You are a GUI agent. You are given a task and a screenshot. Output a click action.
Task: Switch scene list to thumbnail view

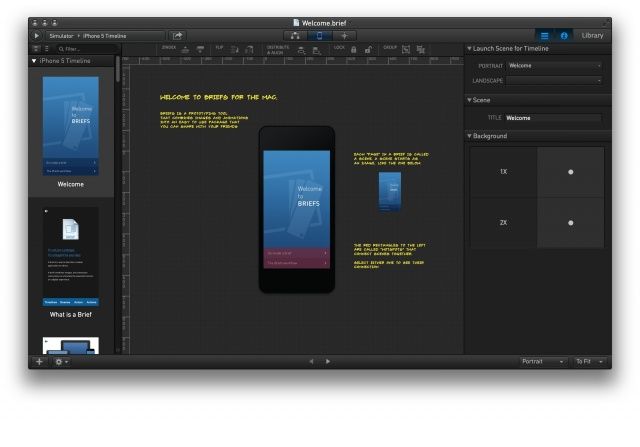(x=37, y=48)
